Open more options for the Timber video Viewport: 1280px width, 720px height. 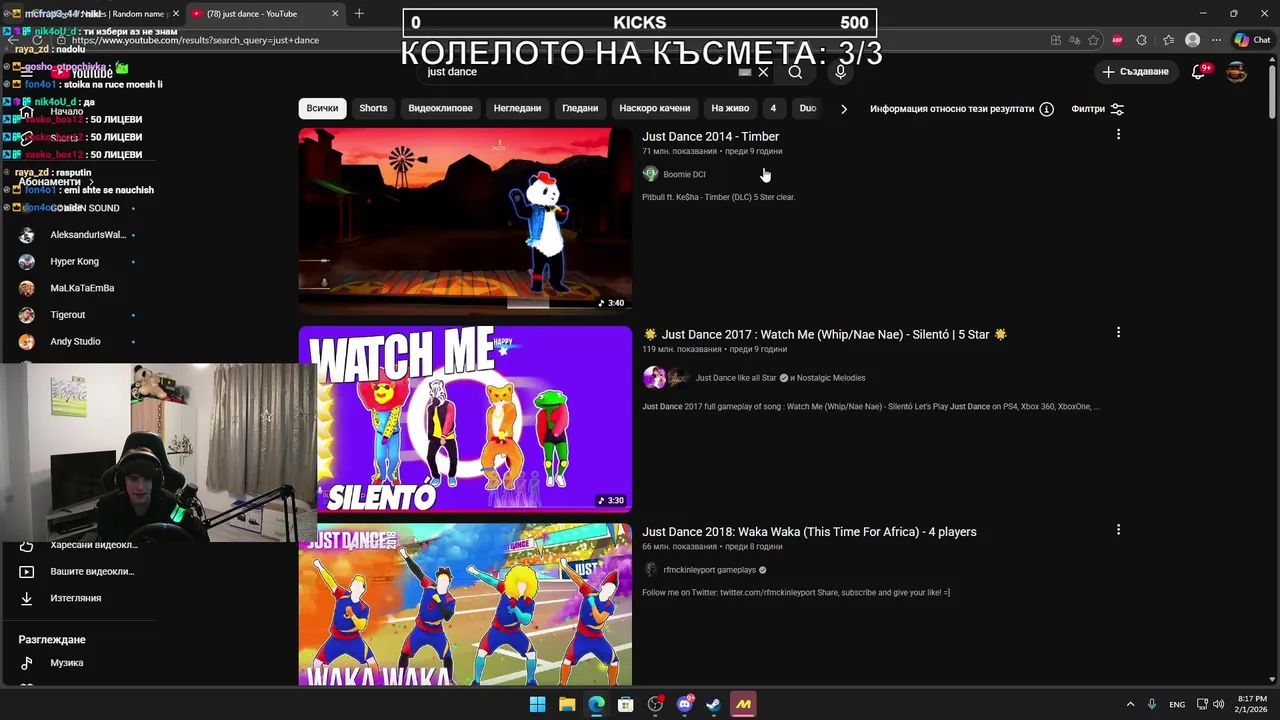tap(1118, 134)
